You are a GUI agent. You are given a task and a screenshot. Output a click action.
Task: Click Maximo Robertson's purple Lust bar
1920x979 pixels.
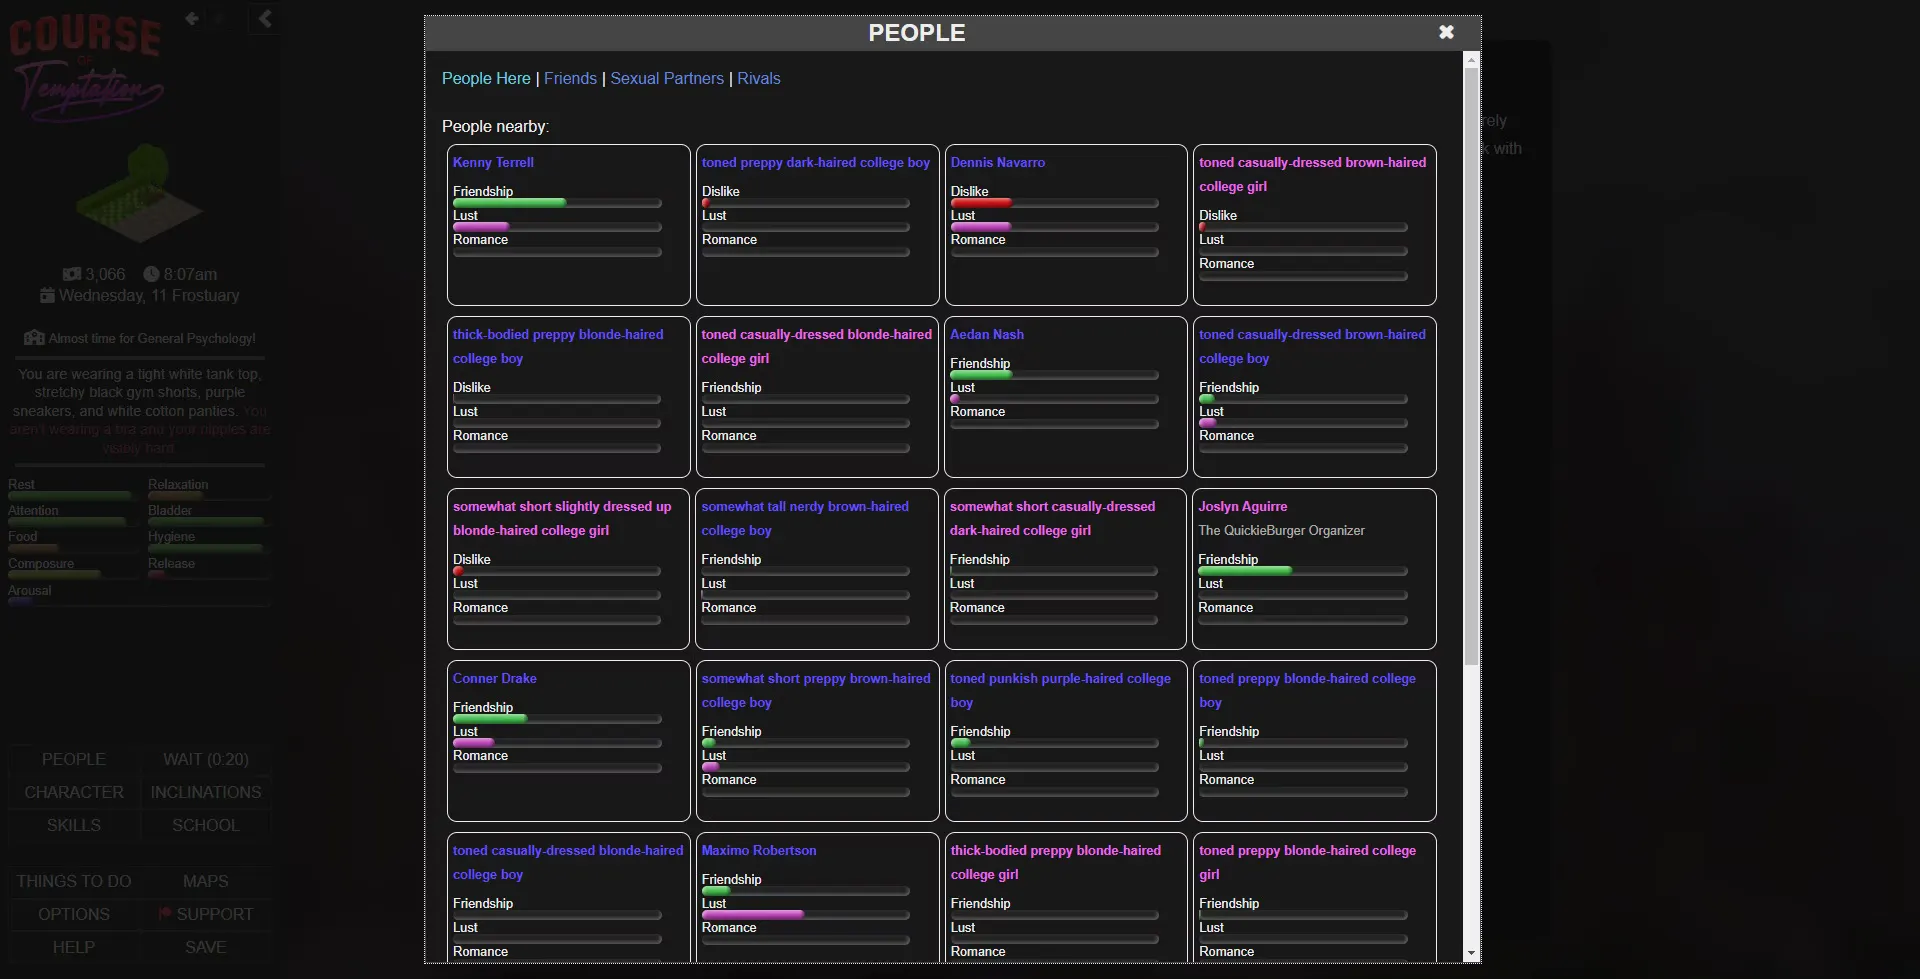805,915
